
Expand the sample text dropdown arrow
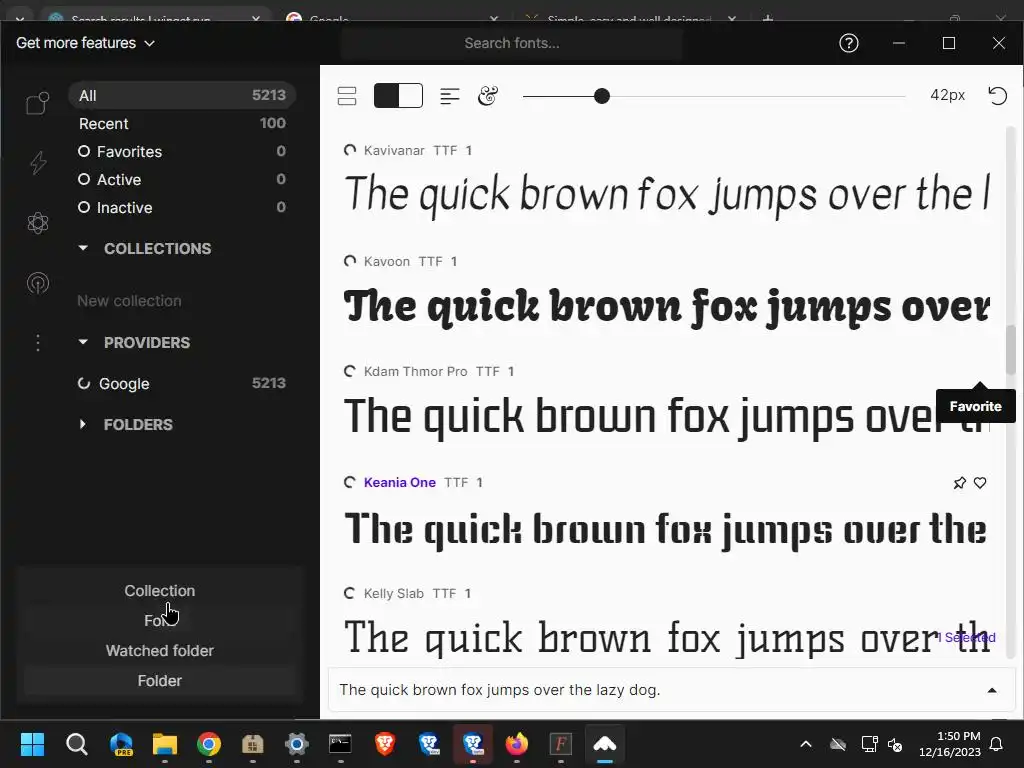click(992, 690)
